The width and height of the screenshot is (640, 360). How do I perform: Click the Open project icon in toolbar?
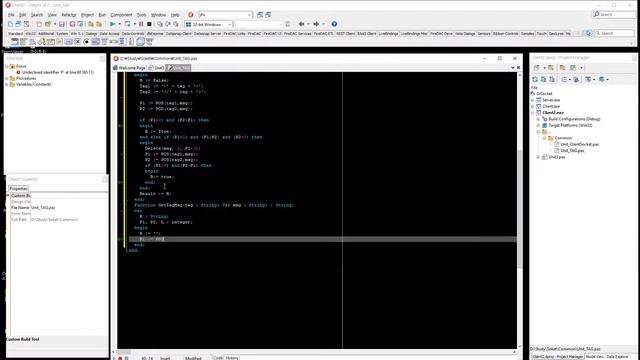48,24
